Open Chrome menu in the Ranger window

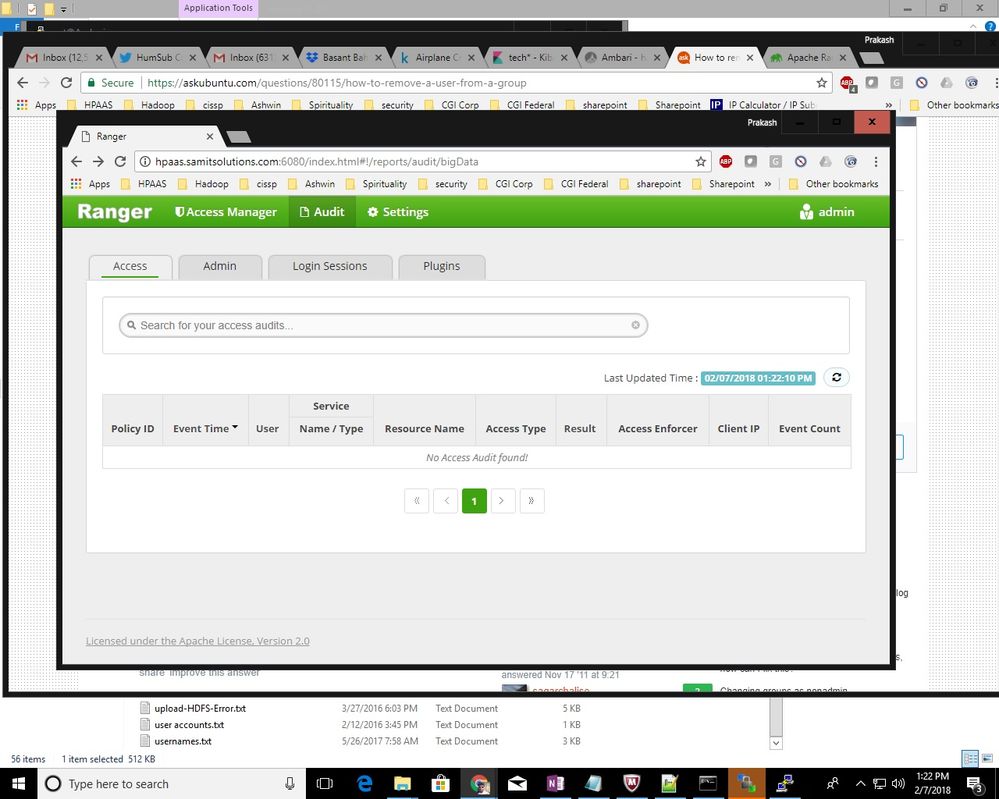tap(876, 161)
